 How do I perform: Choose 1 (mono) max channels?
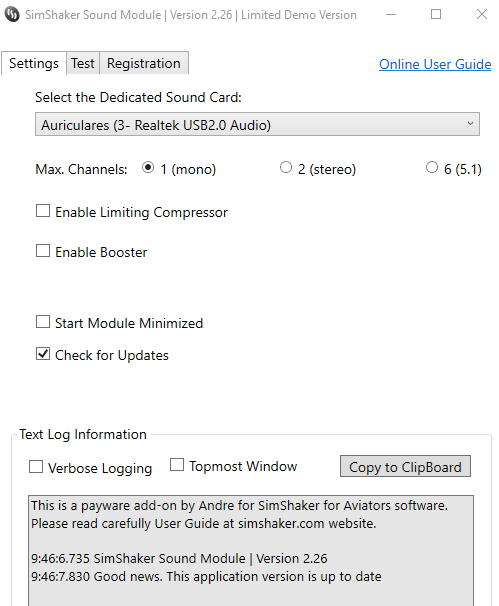tap(148, 167)
